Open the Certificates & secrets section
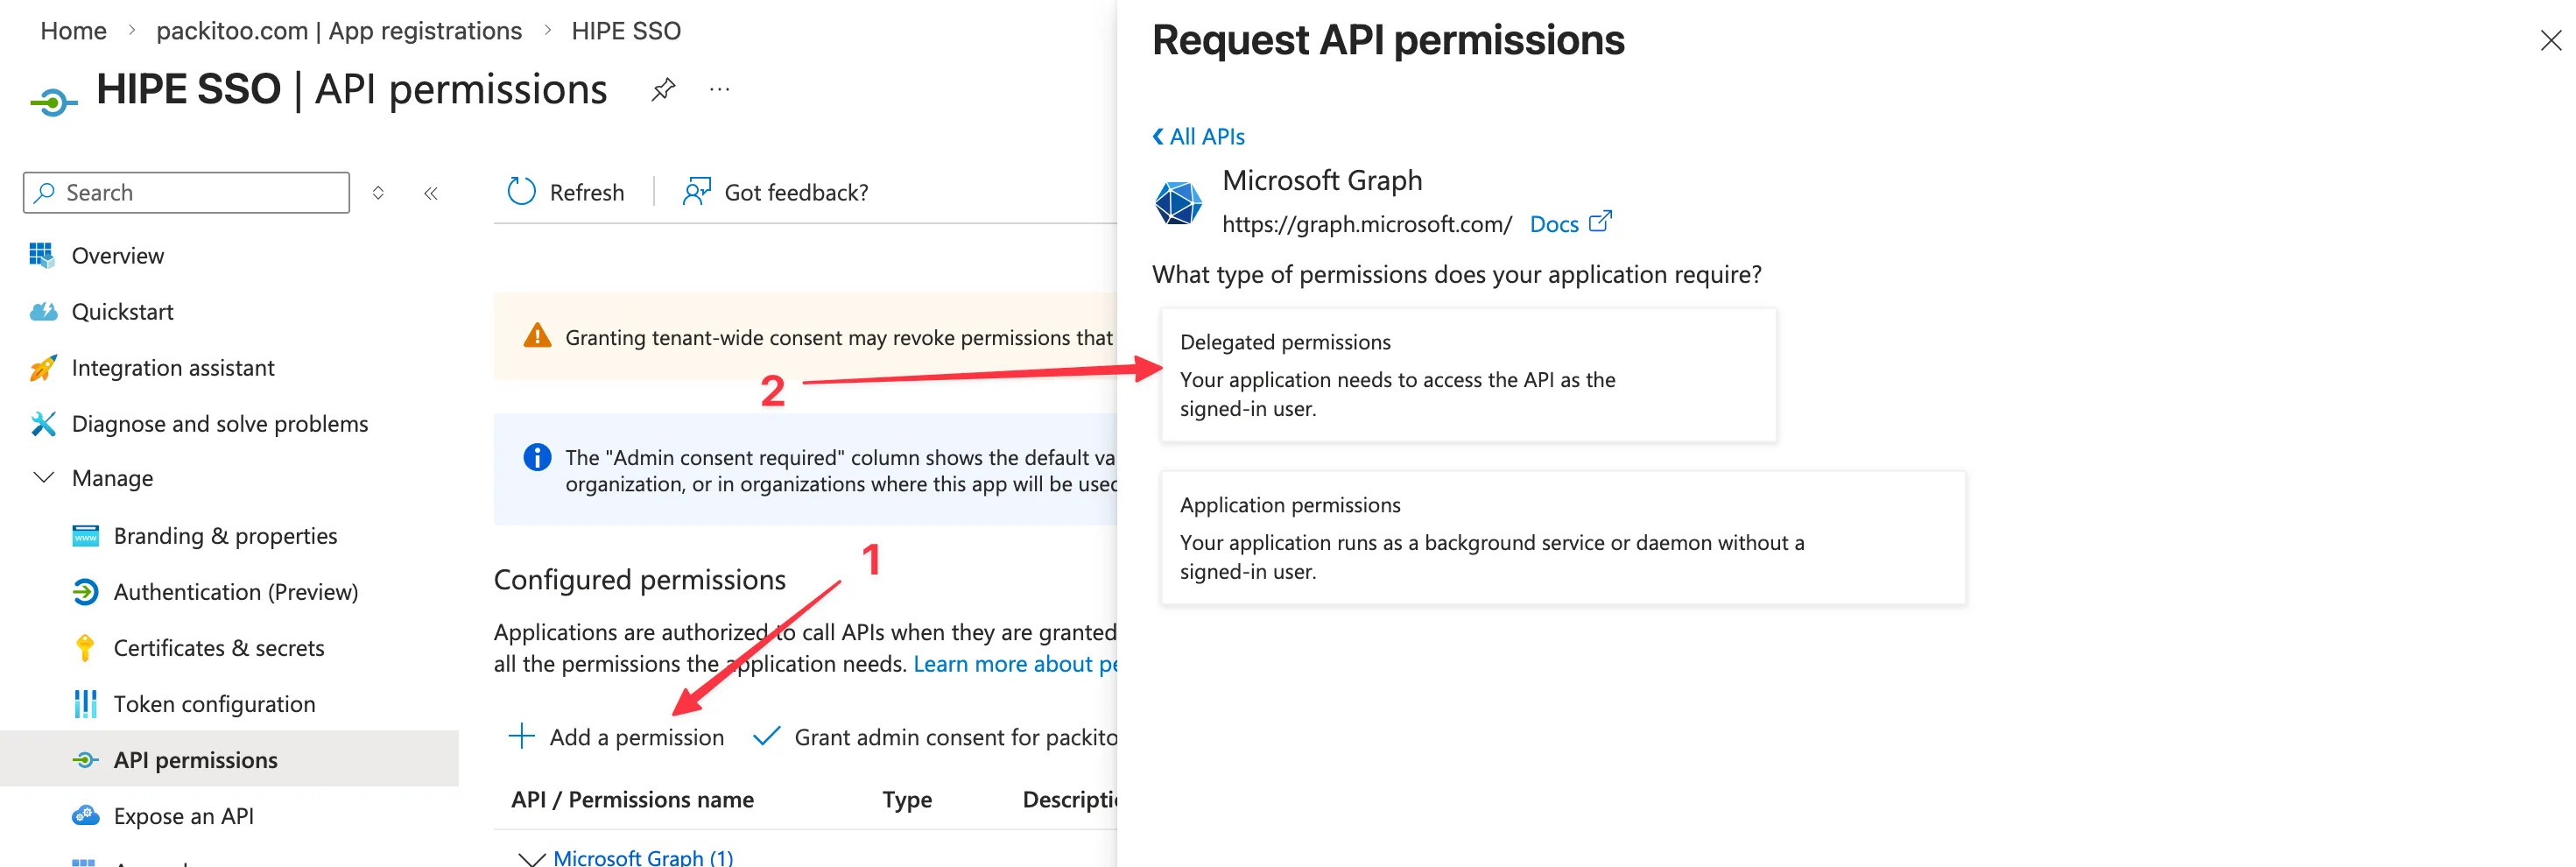This screenshot has width=2576, height=867. [x=219, y=647]
